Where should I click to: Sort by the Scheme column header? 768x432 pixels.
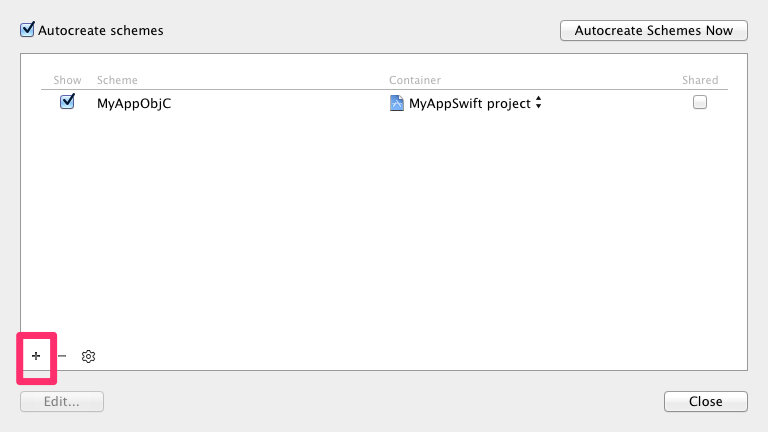[x=117, y=80]
